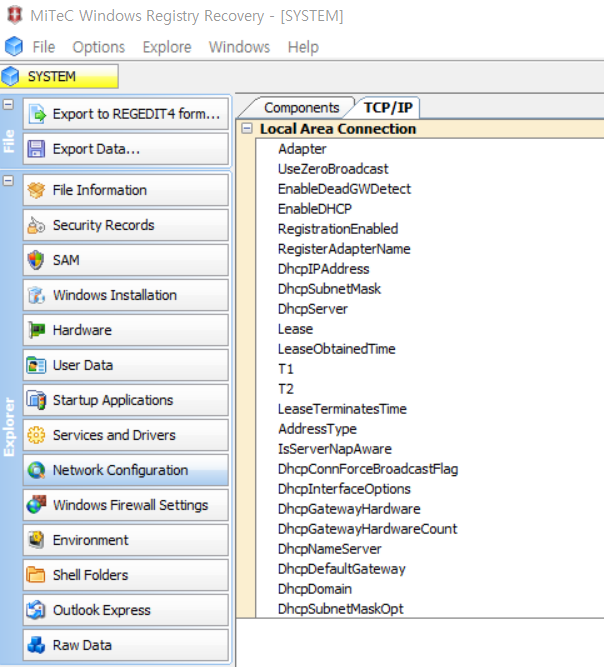Select the Local Area Connection header
Image resolution: width=604 pixels, height=667 pixels.
(420, 128)
